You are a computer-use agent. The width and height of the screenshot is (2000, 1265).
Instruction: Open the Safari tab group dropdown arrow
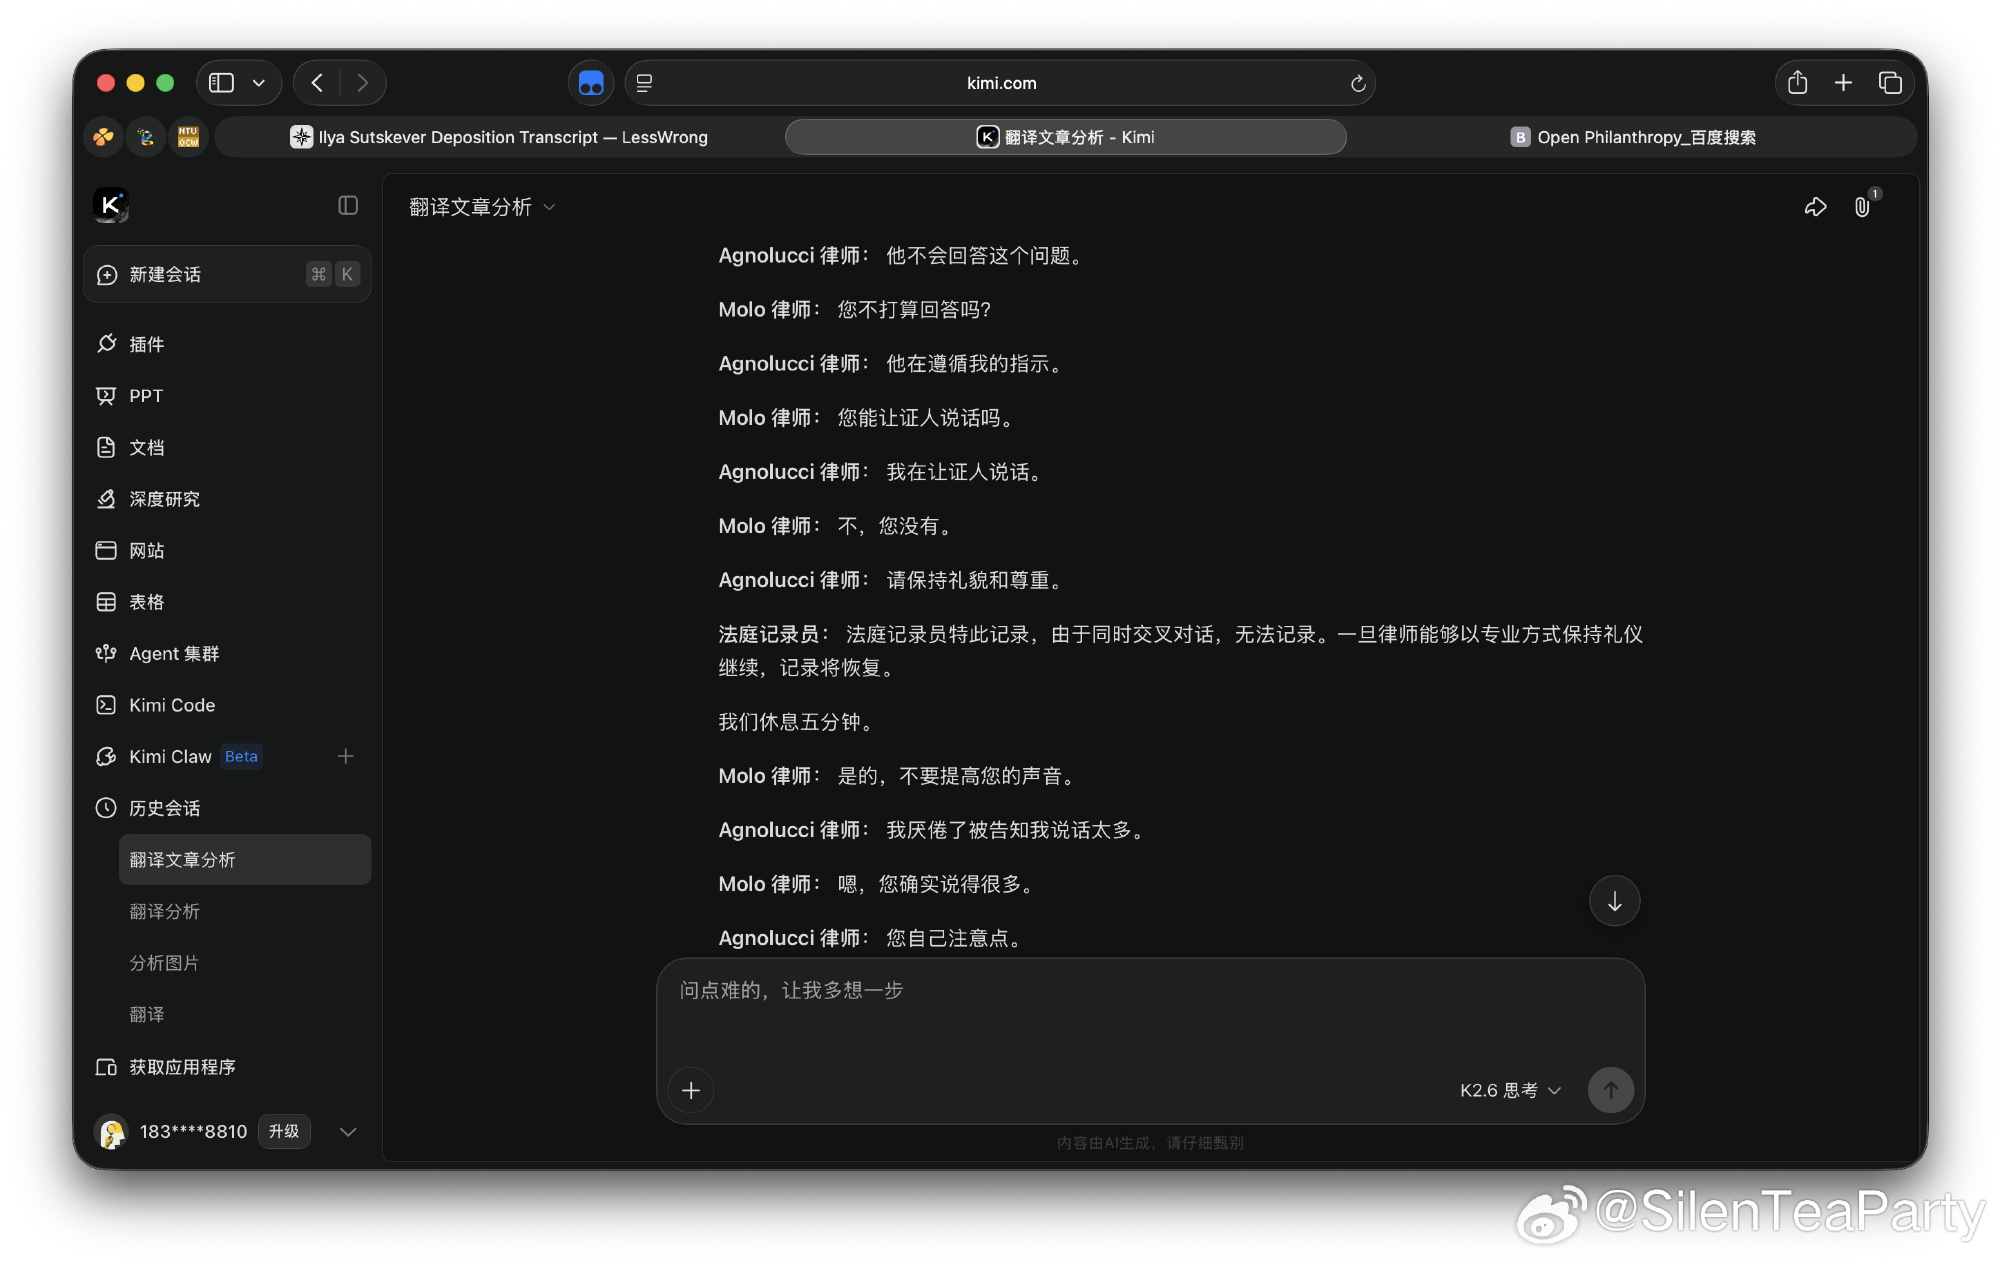pos(259,83)
